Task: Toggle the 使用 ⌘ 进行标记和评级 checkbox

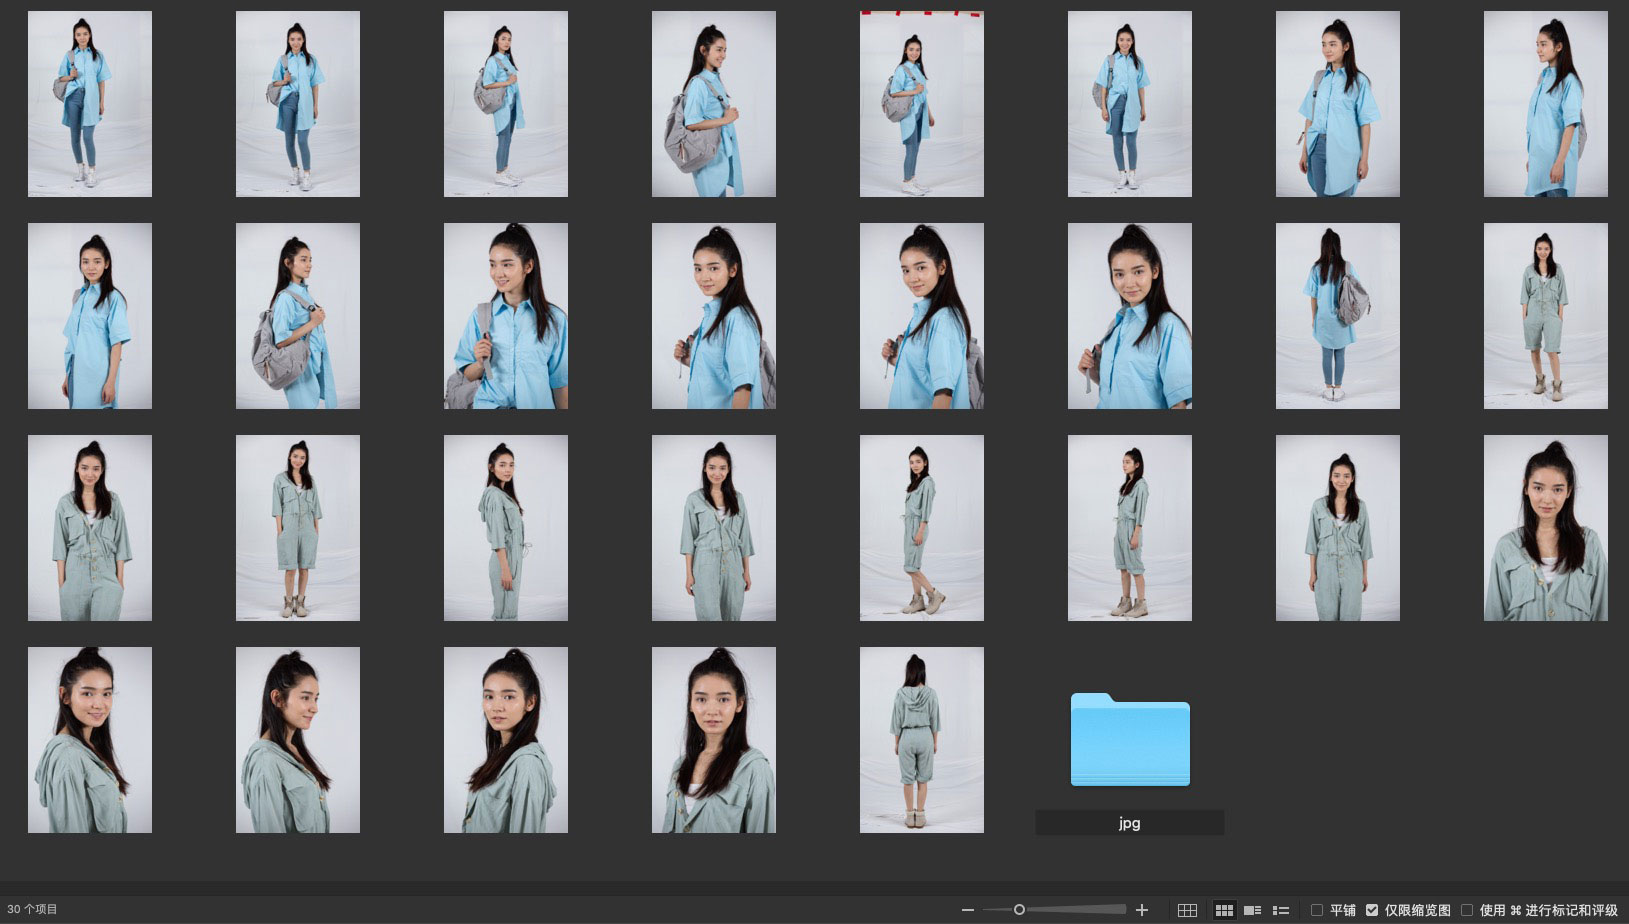Action: pyautogui.click(x=1467, y=910)
